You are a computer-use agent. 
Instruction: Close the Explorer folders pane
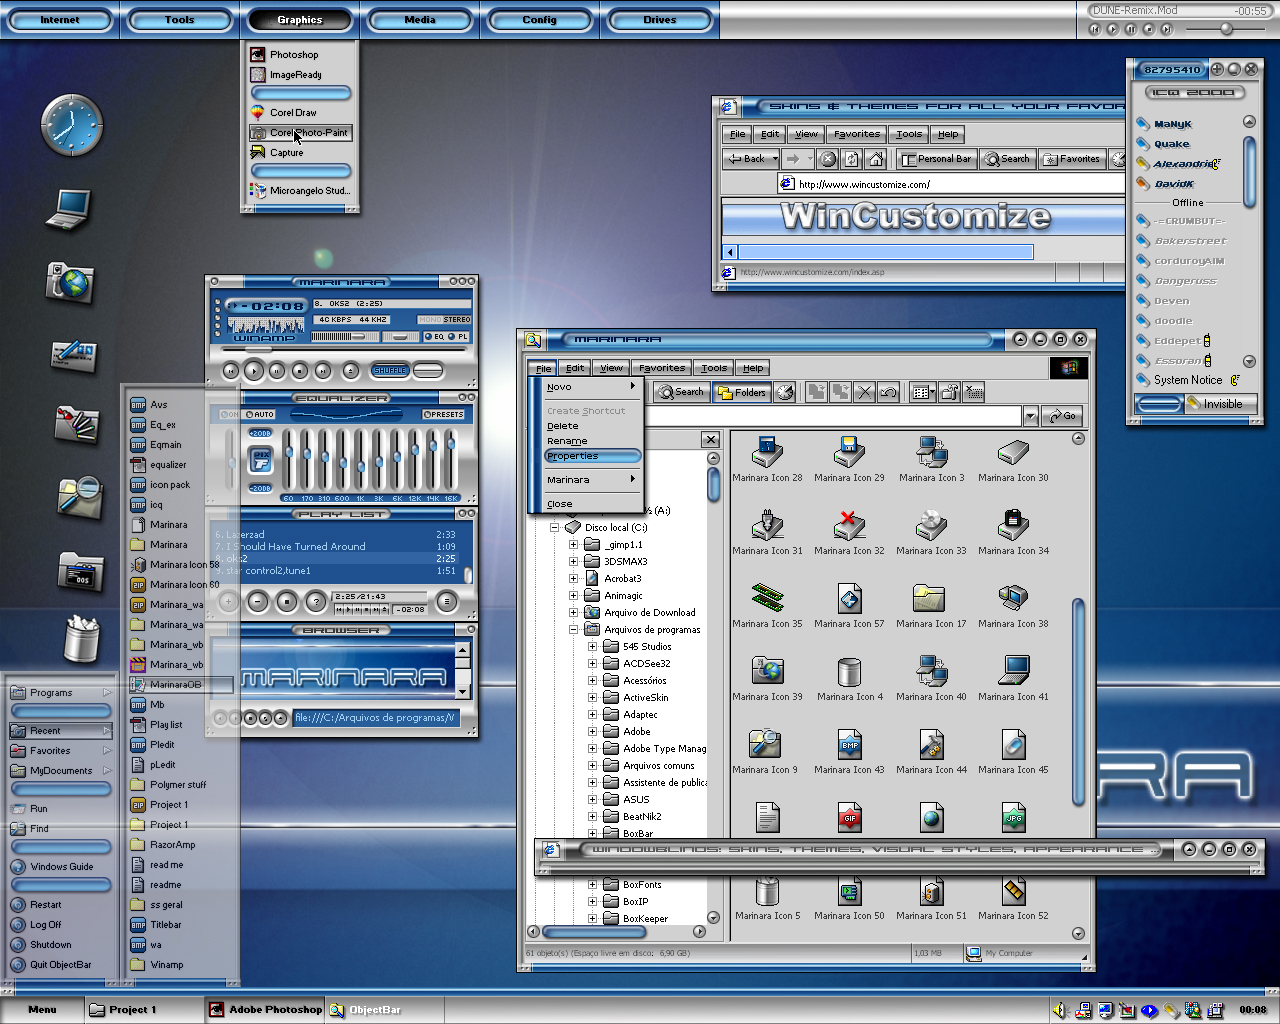click(710, 440)
